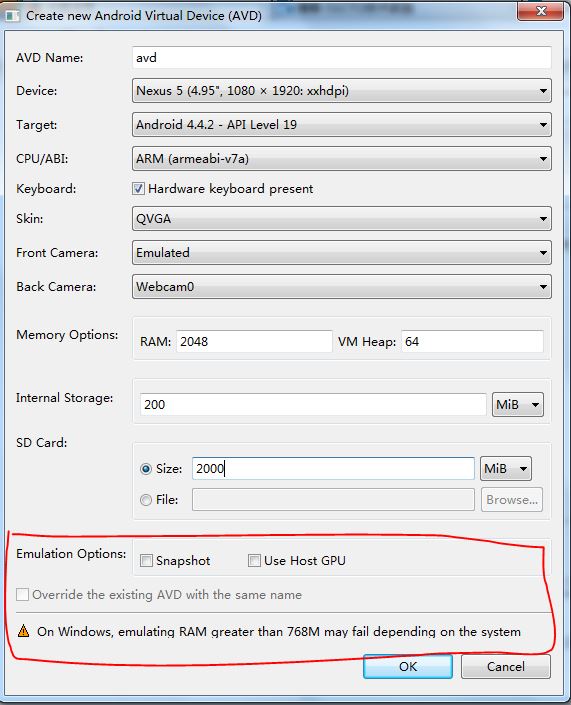Open the Internal Storage MiB unit dropdown

pyautogui.click(x=517, y=404)
